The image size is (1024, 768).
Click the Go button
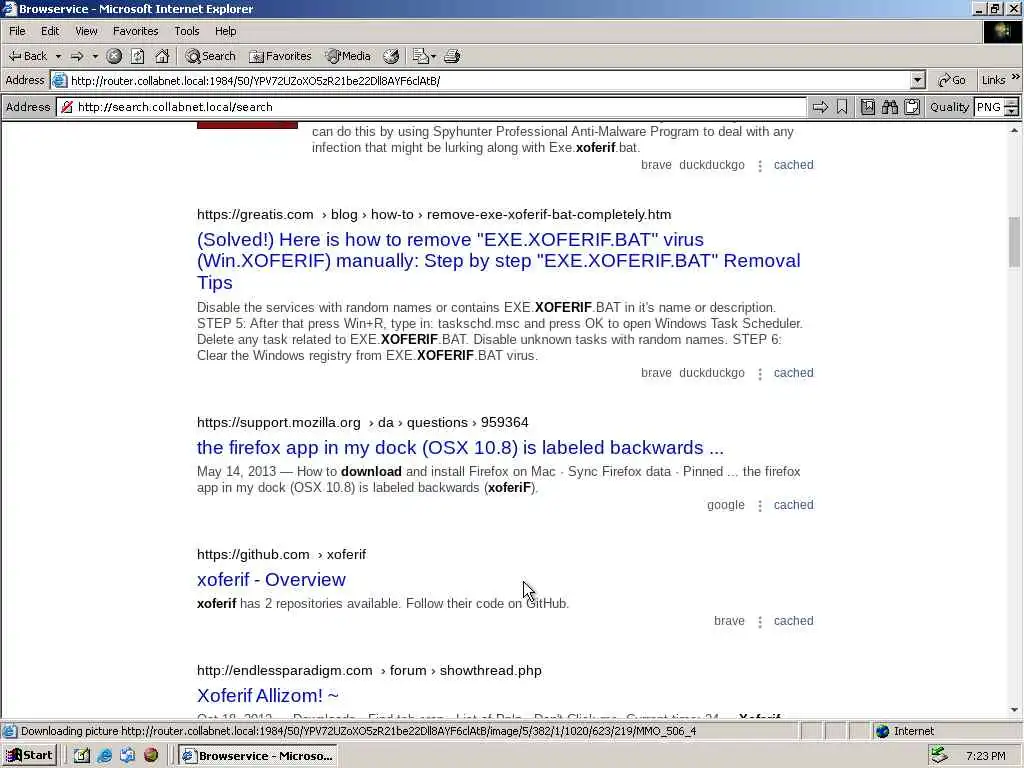tap(952, 80)
